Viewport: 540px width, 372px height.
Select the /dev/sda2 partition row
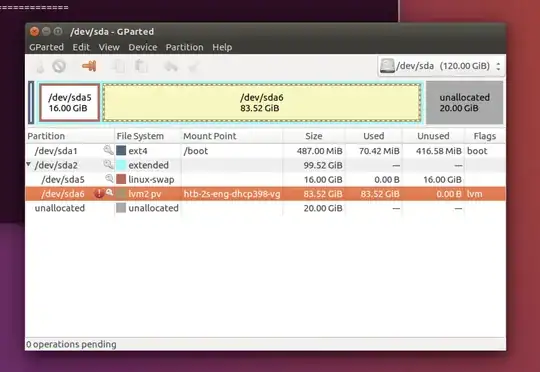[x=266, y=165]
